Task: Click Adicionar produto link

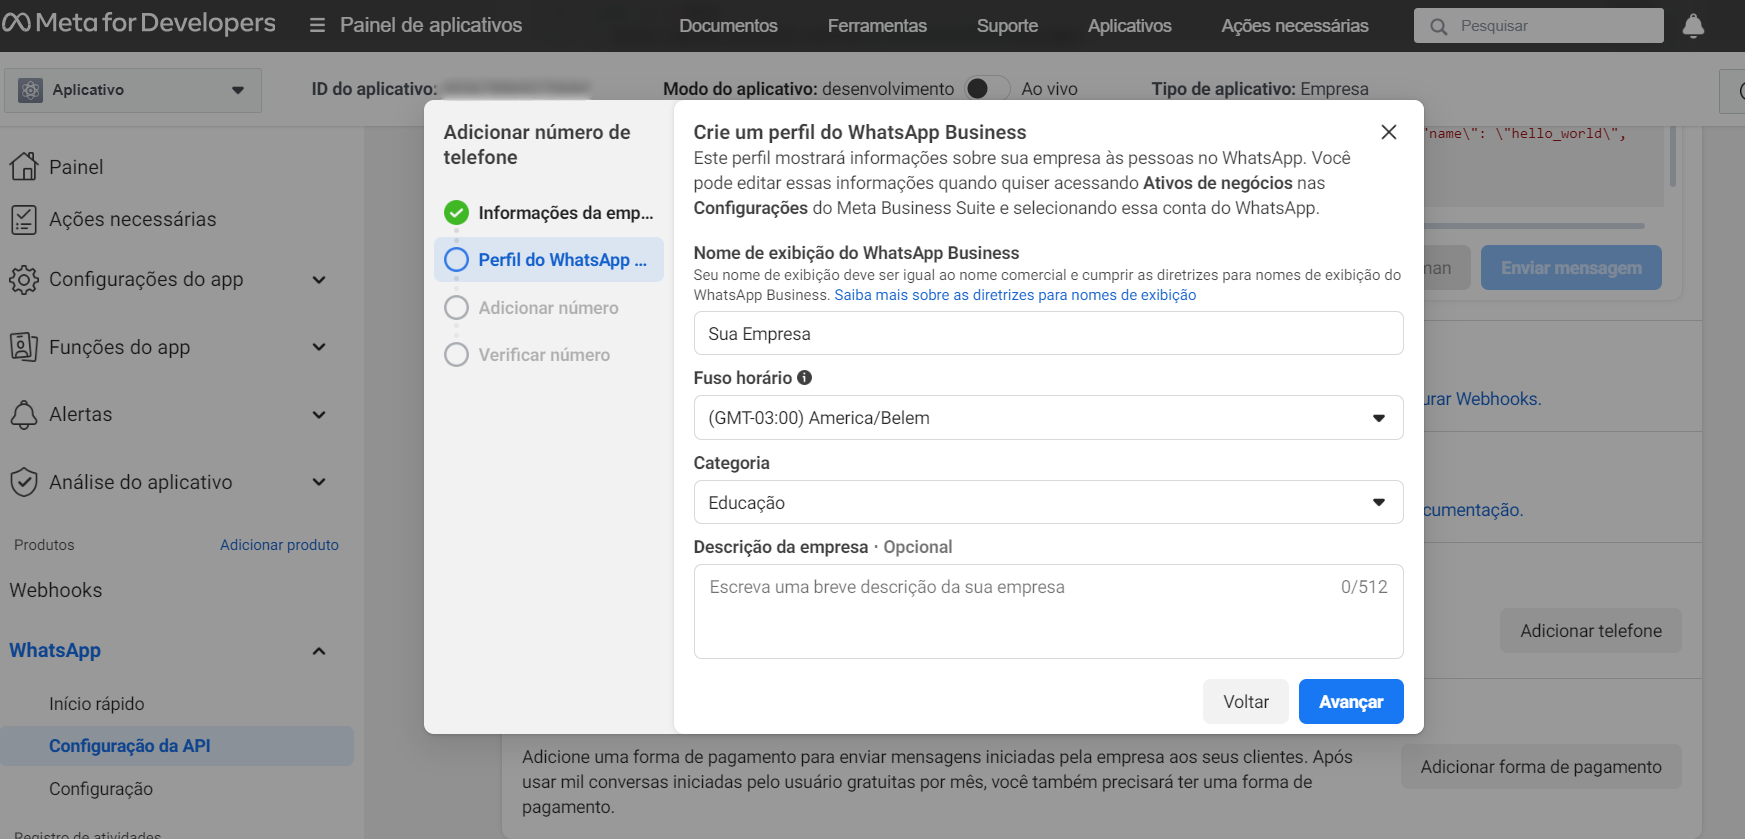Action: click(279, 545)
